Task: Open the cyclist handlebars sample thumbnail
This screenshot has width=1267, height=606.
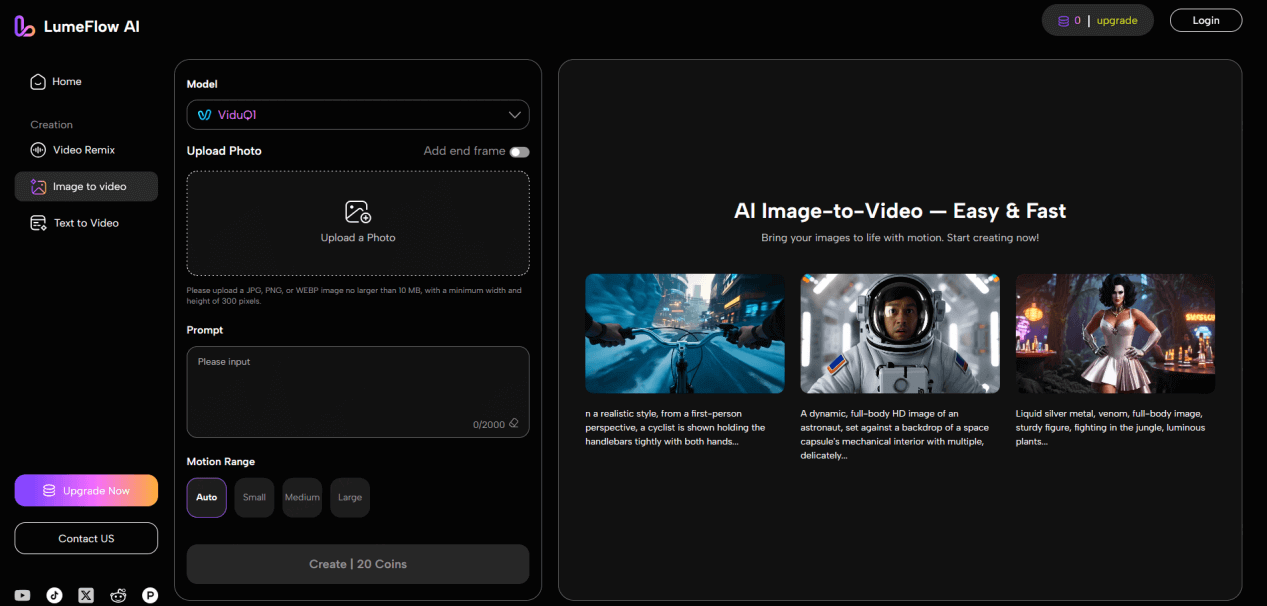Action: pyautogui.click(x=685, y=333)
